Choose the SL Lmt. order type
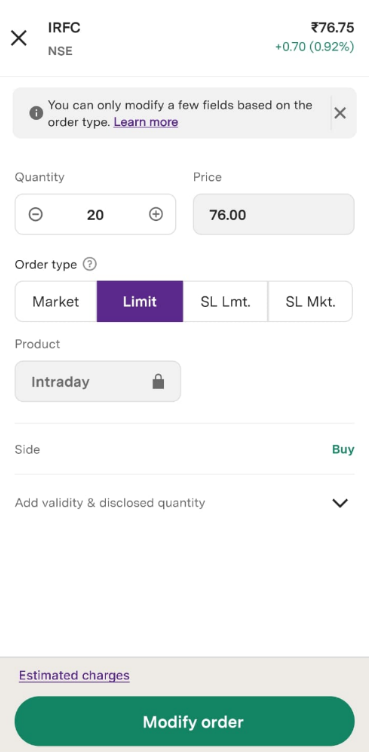The image size is (369, 752). pos(225,302)
